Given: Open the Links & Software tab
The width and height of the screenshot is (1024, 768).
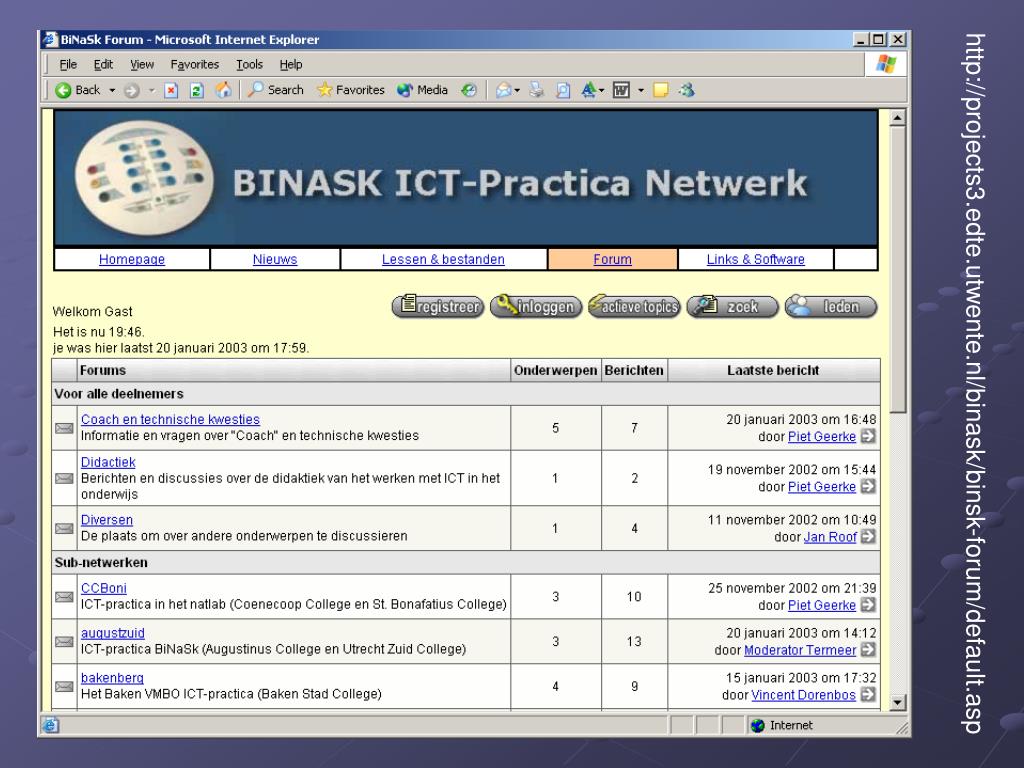Looking at the screenshot, I should pyautogui.click(x=756, y=259).
